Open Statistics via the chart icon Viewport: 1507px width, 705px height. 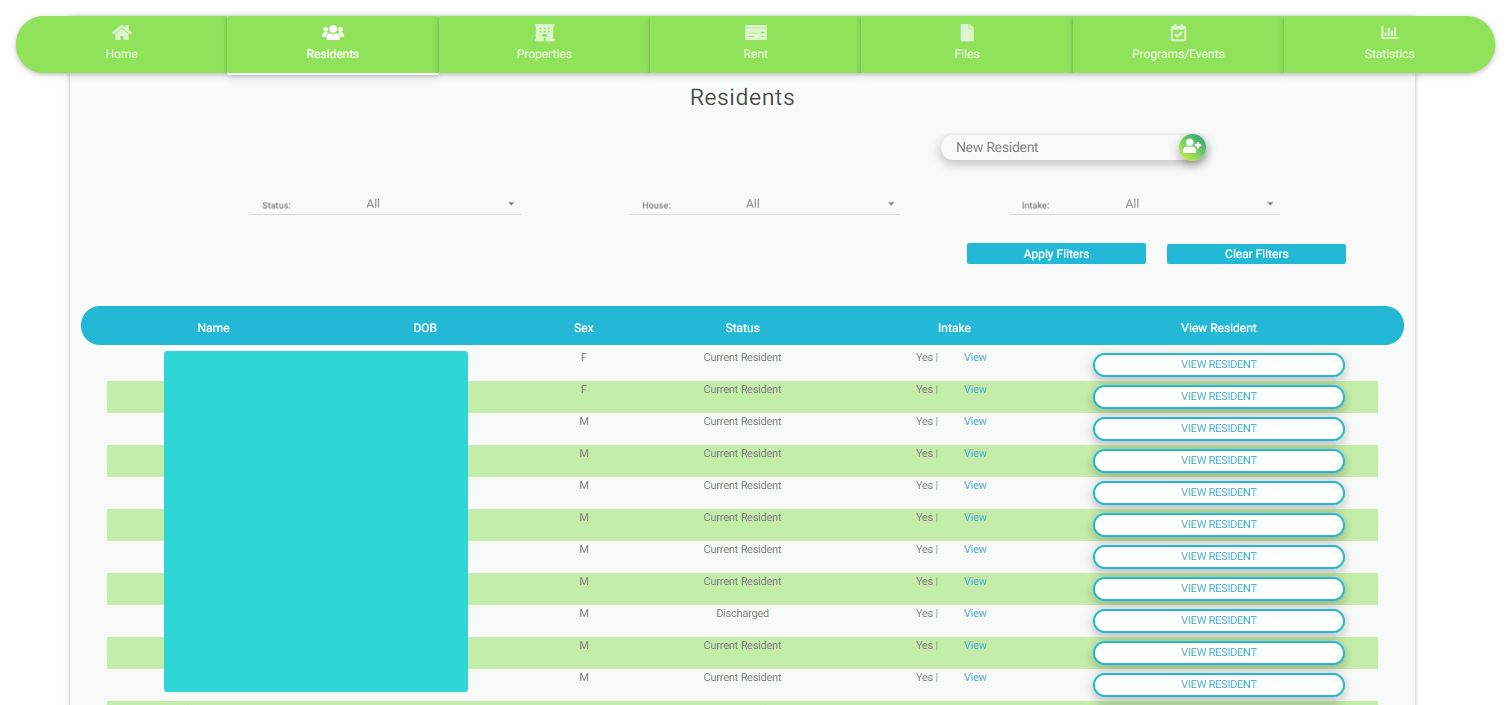[1388, 32]
